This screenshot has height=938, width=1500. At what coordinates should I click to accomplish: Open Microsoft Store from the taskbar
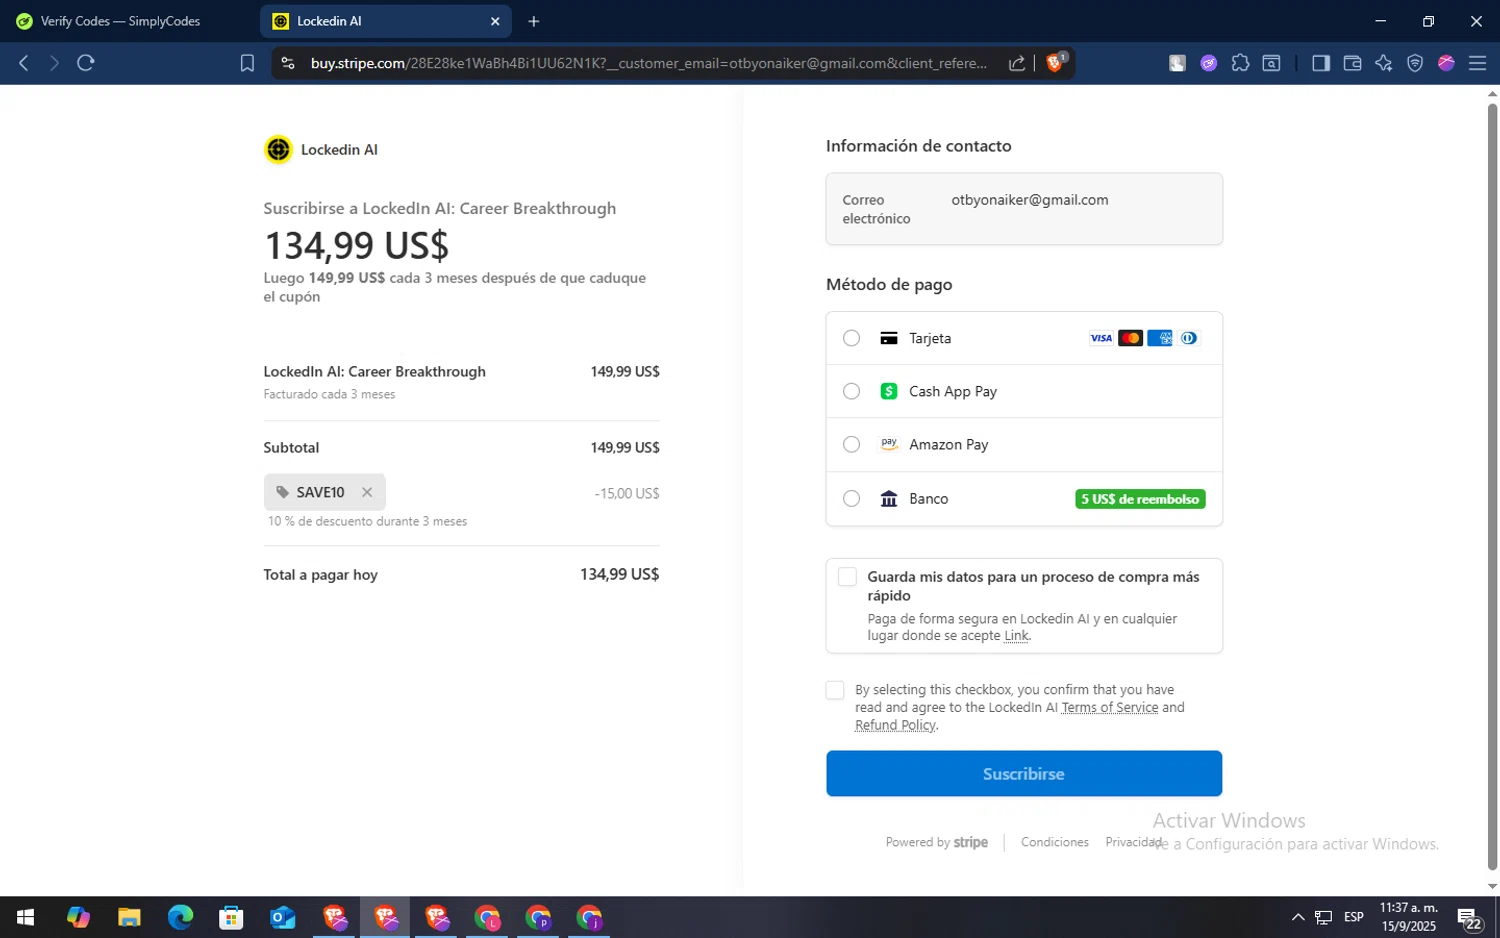coord(231,917)
